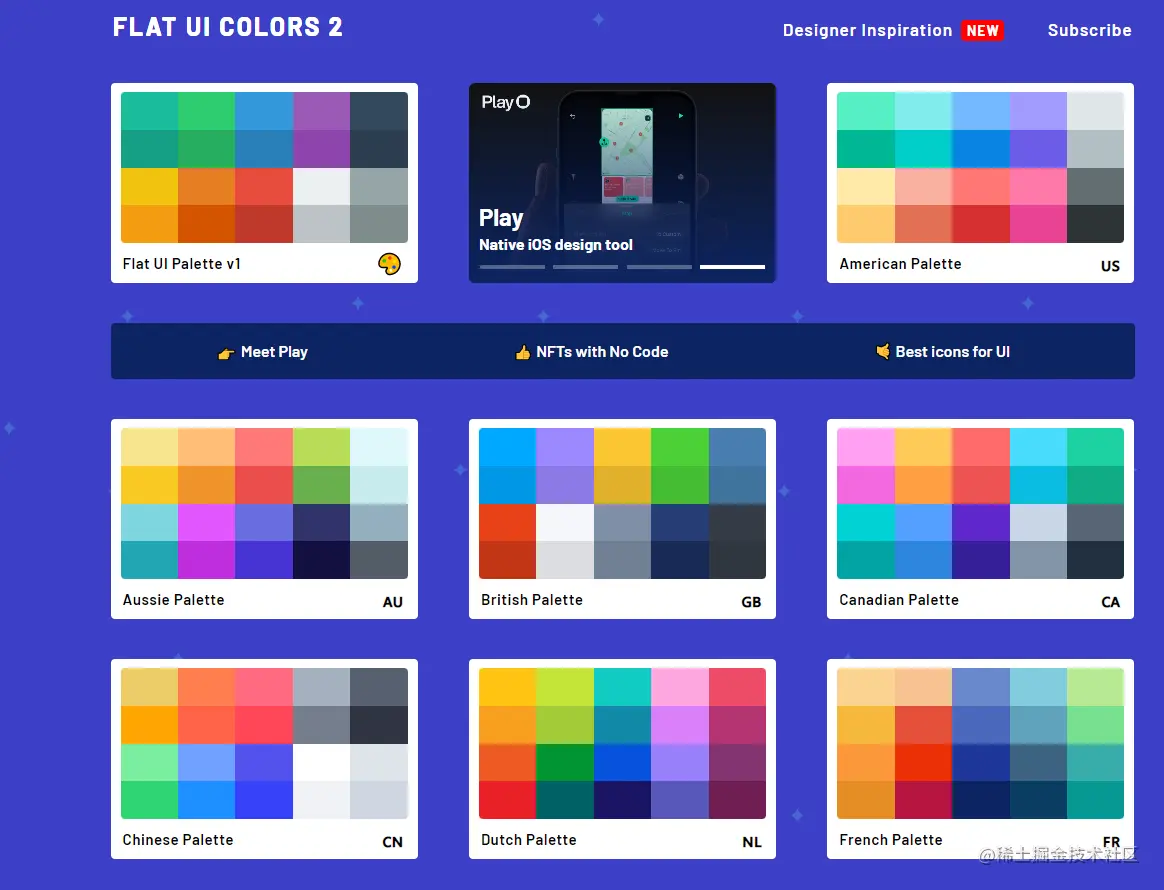Click the CN country code label
This screenshot has height=890, width=1164.
pyautogui.click(x=392, y=842)
